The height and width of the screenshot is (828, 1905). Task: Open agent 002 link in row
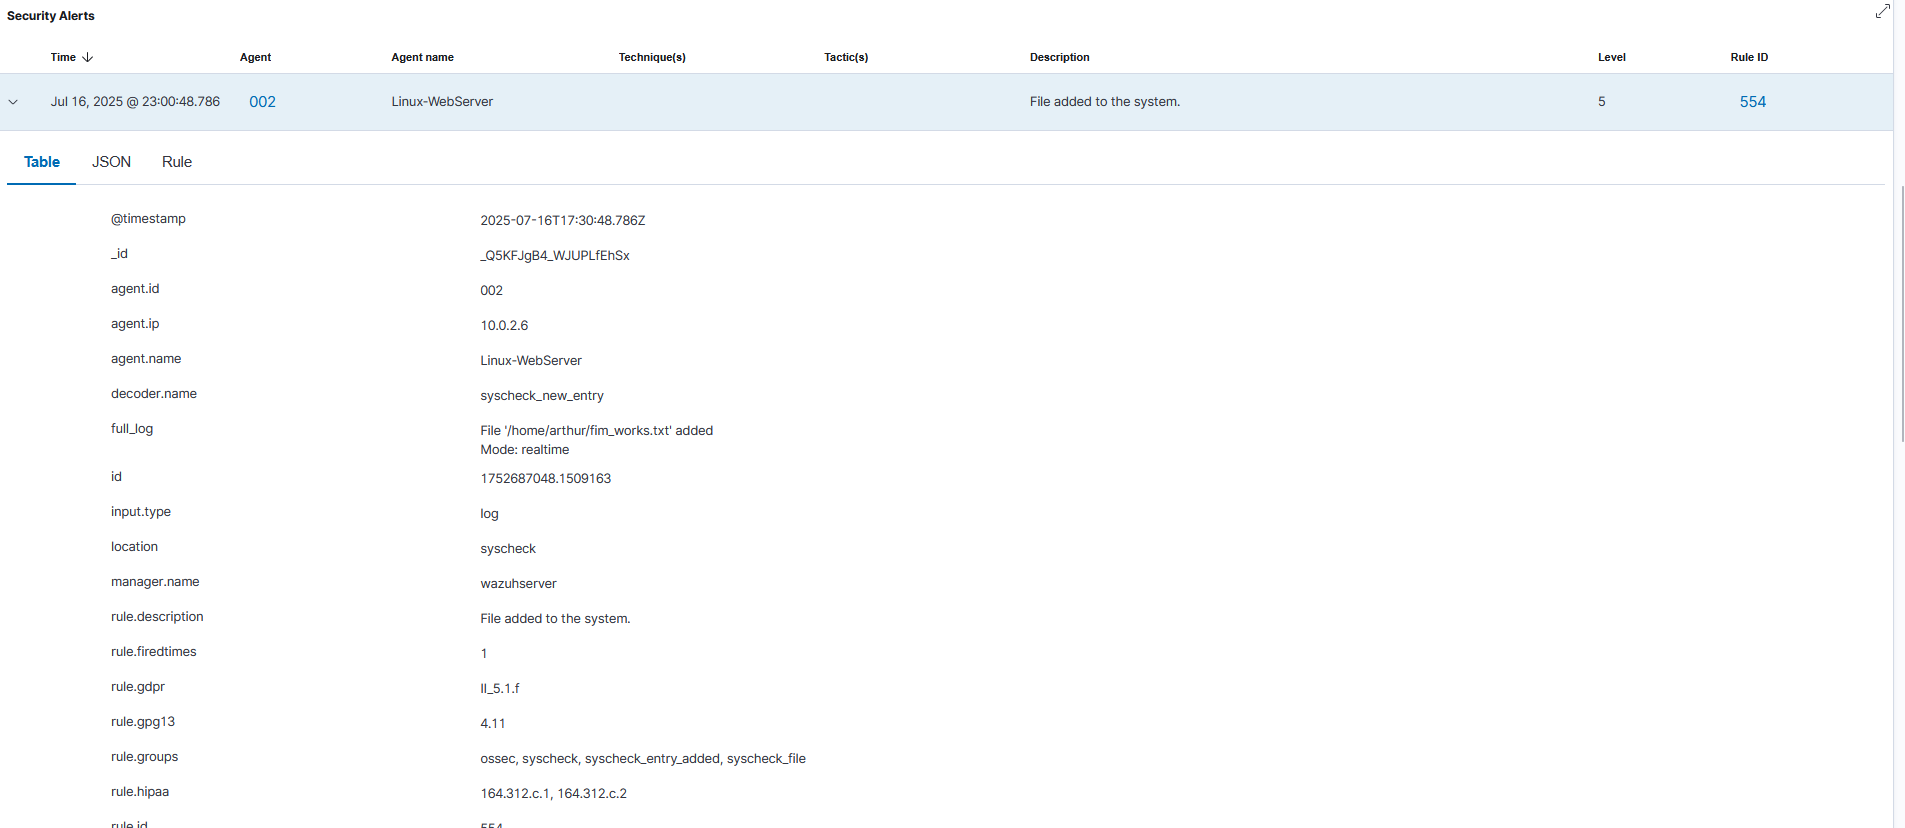coord(262,102)
